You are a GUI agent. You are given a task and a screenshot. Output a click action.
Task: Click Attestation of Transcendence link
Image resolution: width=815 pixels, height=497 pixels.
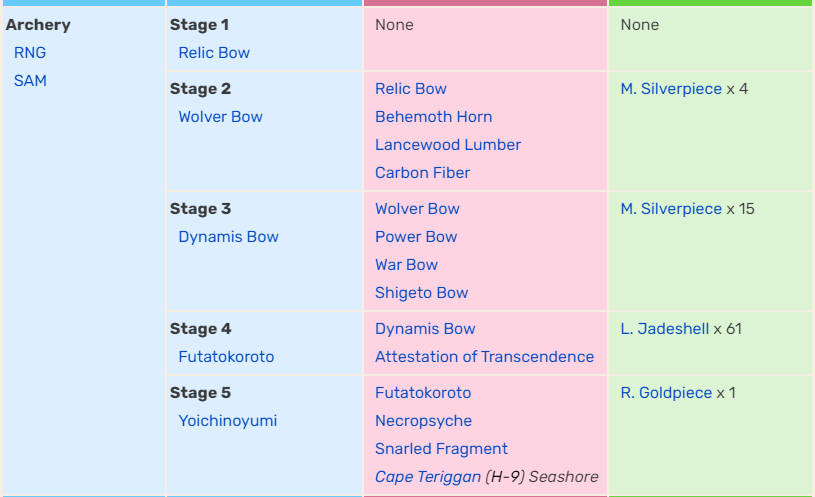[484, 357]
